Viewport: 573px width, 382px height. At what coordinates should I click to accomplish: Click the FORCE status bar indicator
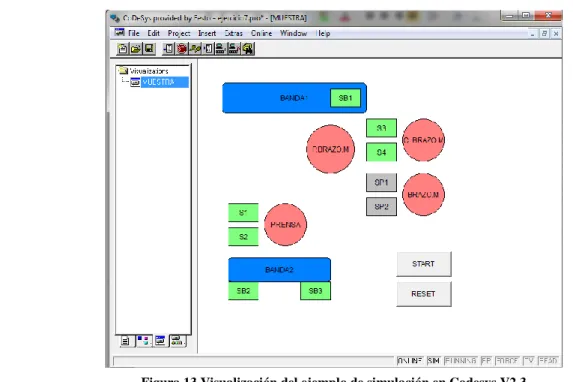(507, 361)
